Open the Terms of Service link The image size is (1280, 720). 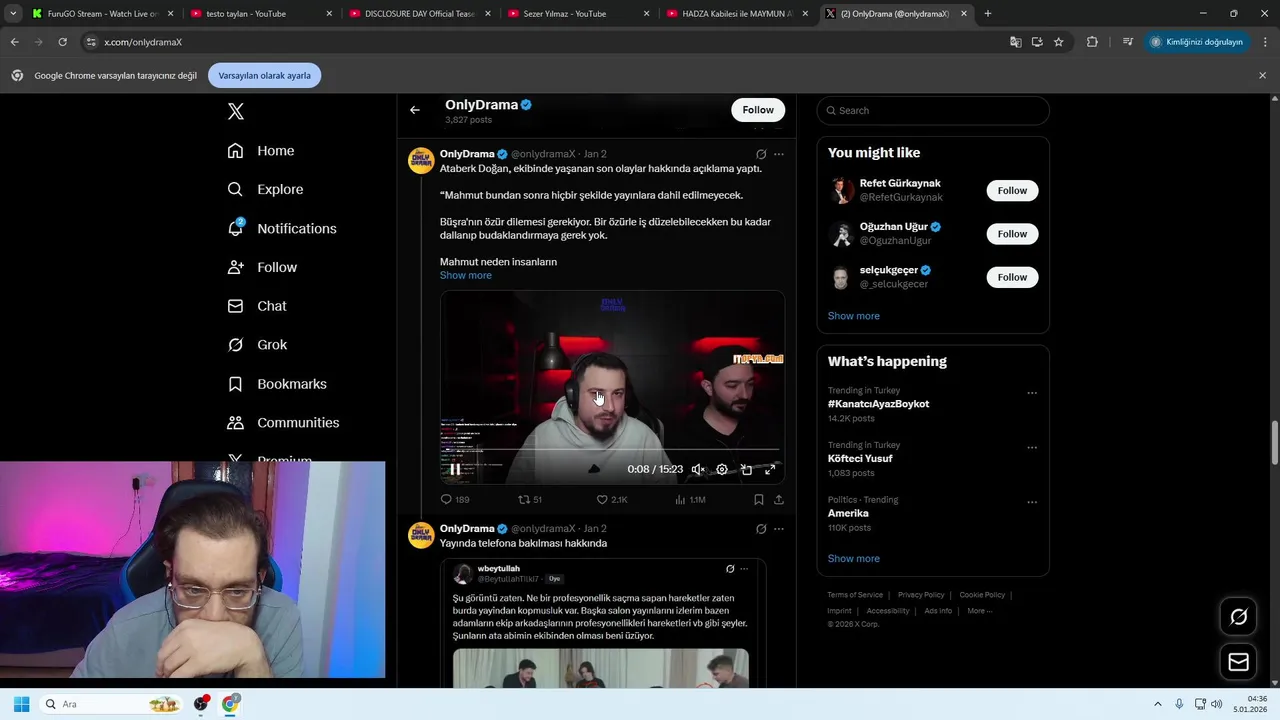(855, 595)
